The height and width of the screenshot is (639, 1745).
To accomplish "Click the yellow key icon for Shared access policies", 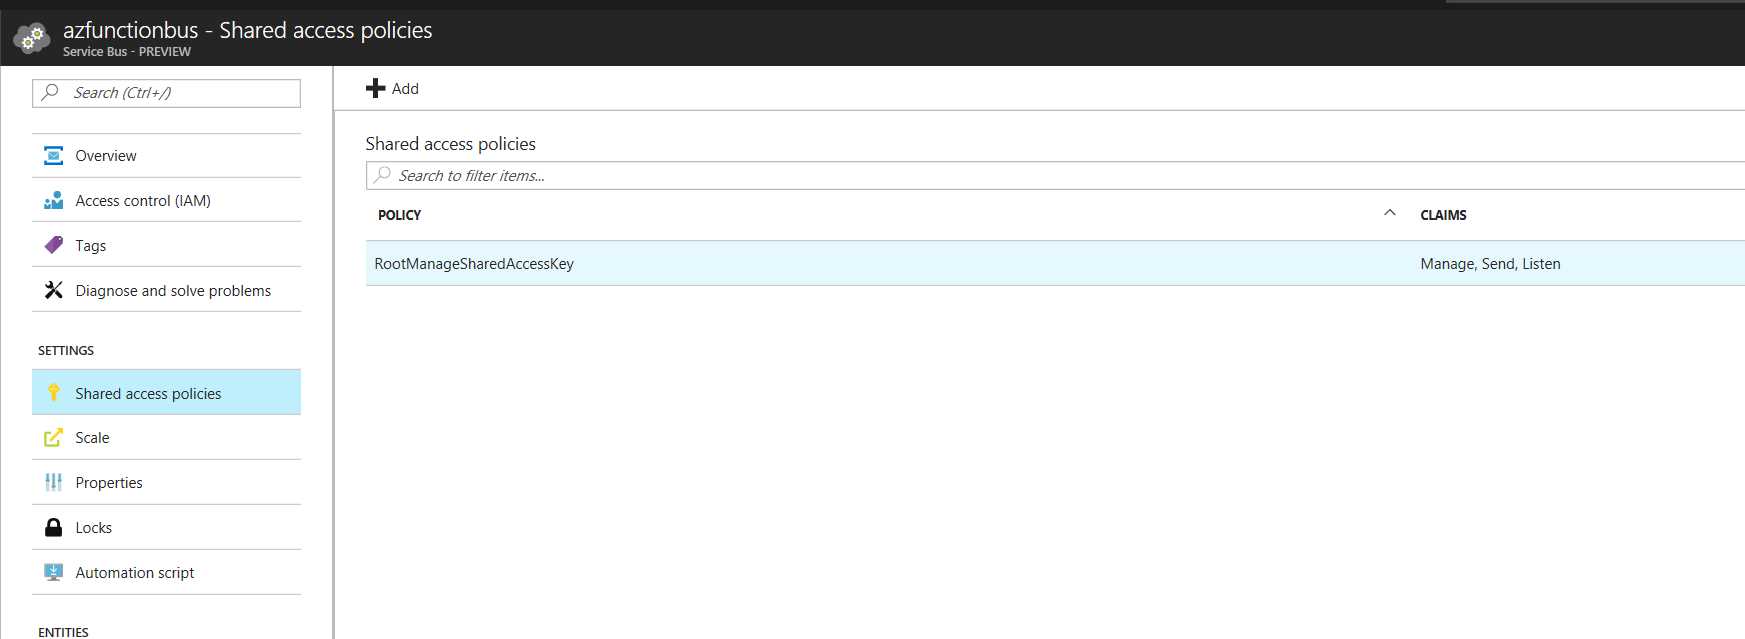I will pos(54,393).
